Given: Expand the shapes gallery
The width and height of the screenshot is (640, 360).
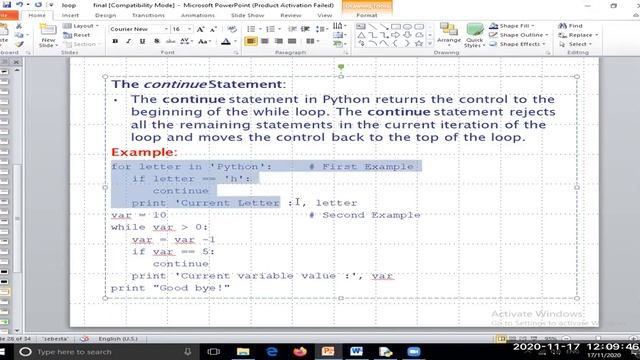Looking at the screenshot, I should pyautogui.click(x=430, y=44).
